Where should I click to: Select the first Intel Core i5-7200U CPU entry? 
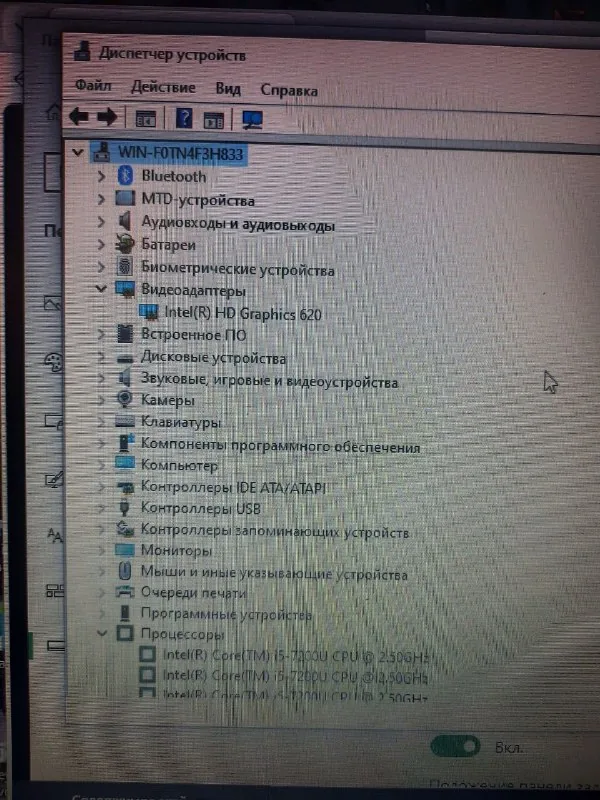pyautogui.click(x=295, y=656)
